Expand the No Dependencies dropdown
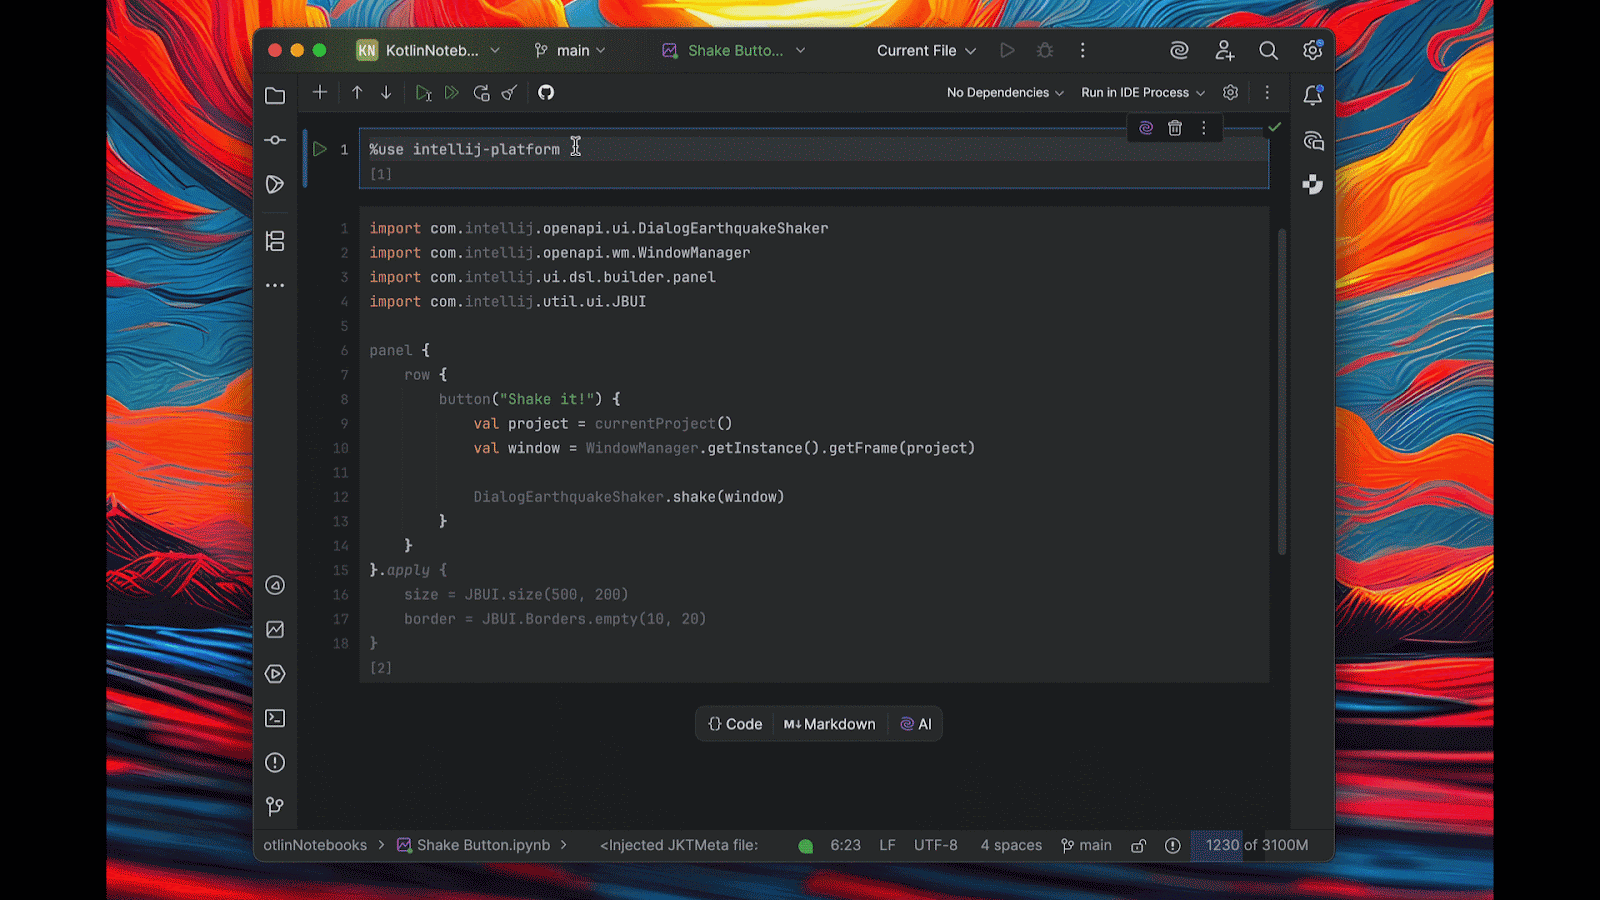 (1005, 93)
